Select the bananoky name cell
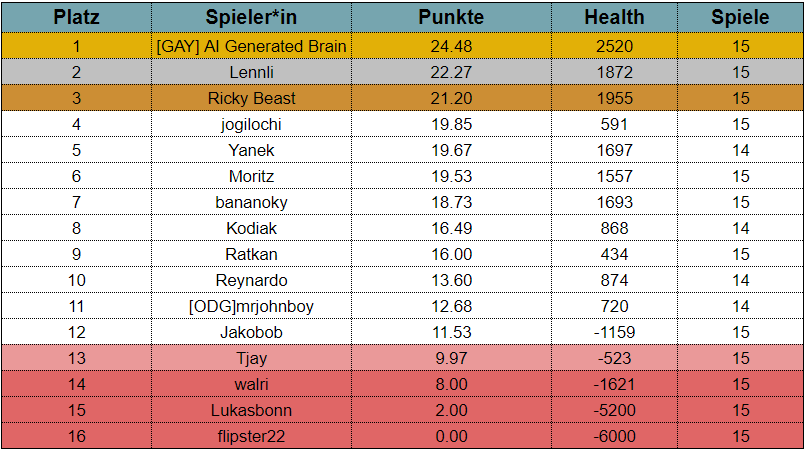The width and height of the screenshot is (805, 451). [x=252, y=202]
